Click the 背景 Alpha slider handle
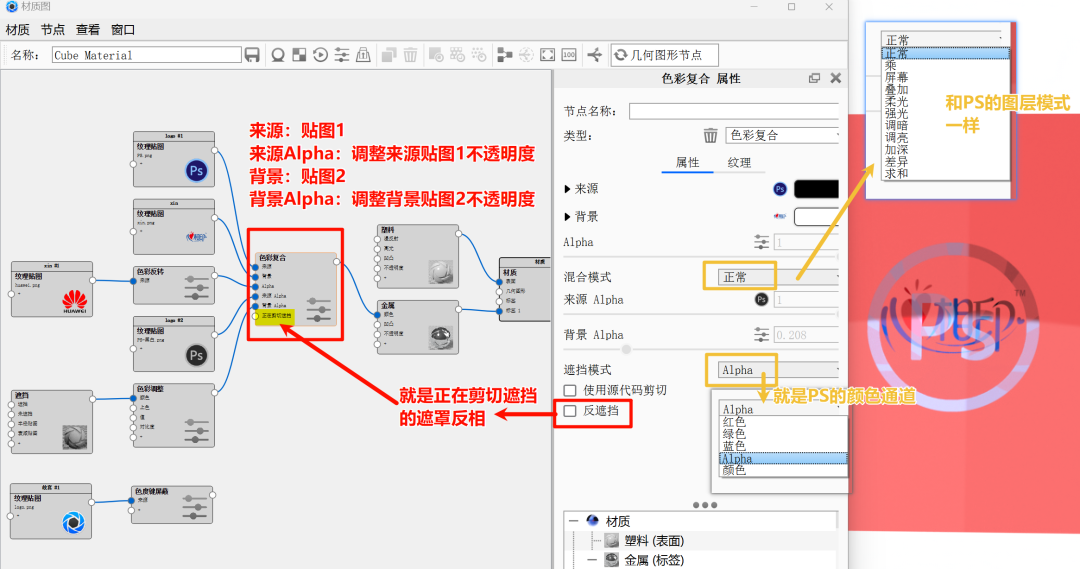This screenshot has height=569, width=1080. click(626, 349)
